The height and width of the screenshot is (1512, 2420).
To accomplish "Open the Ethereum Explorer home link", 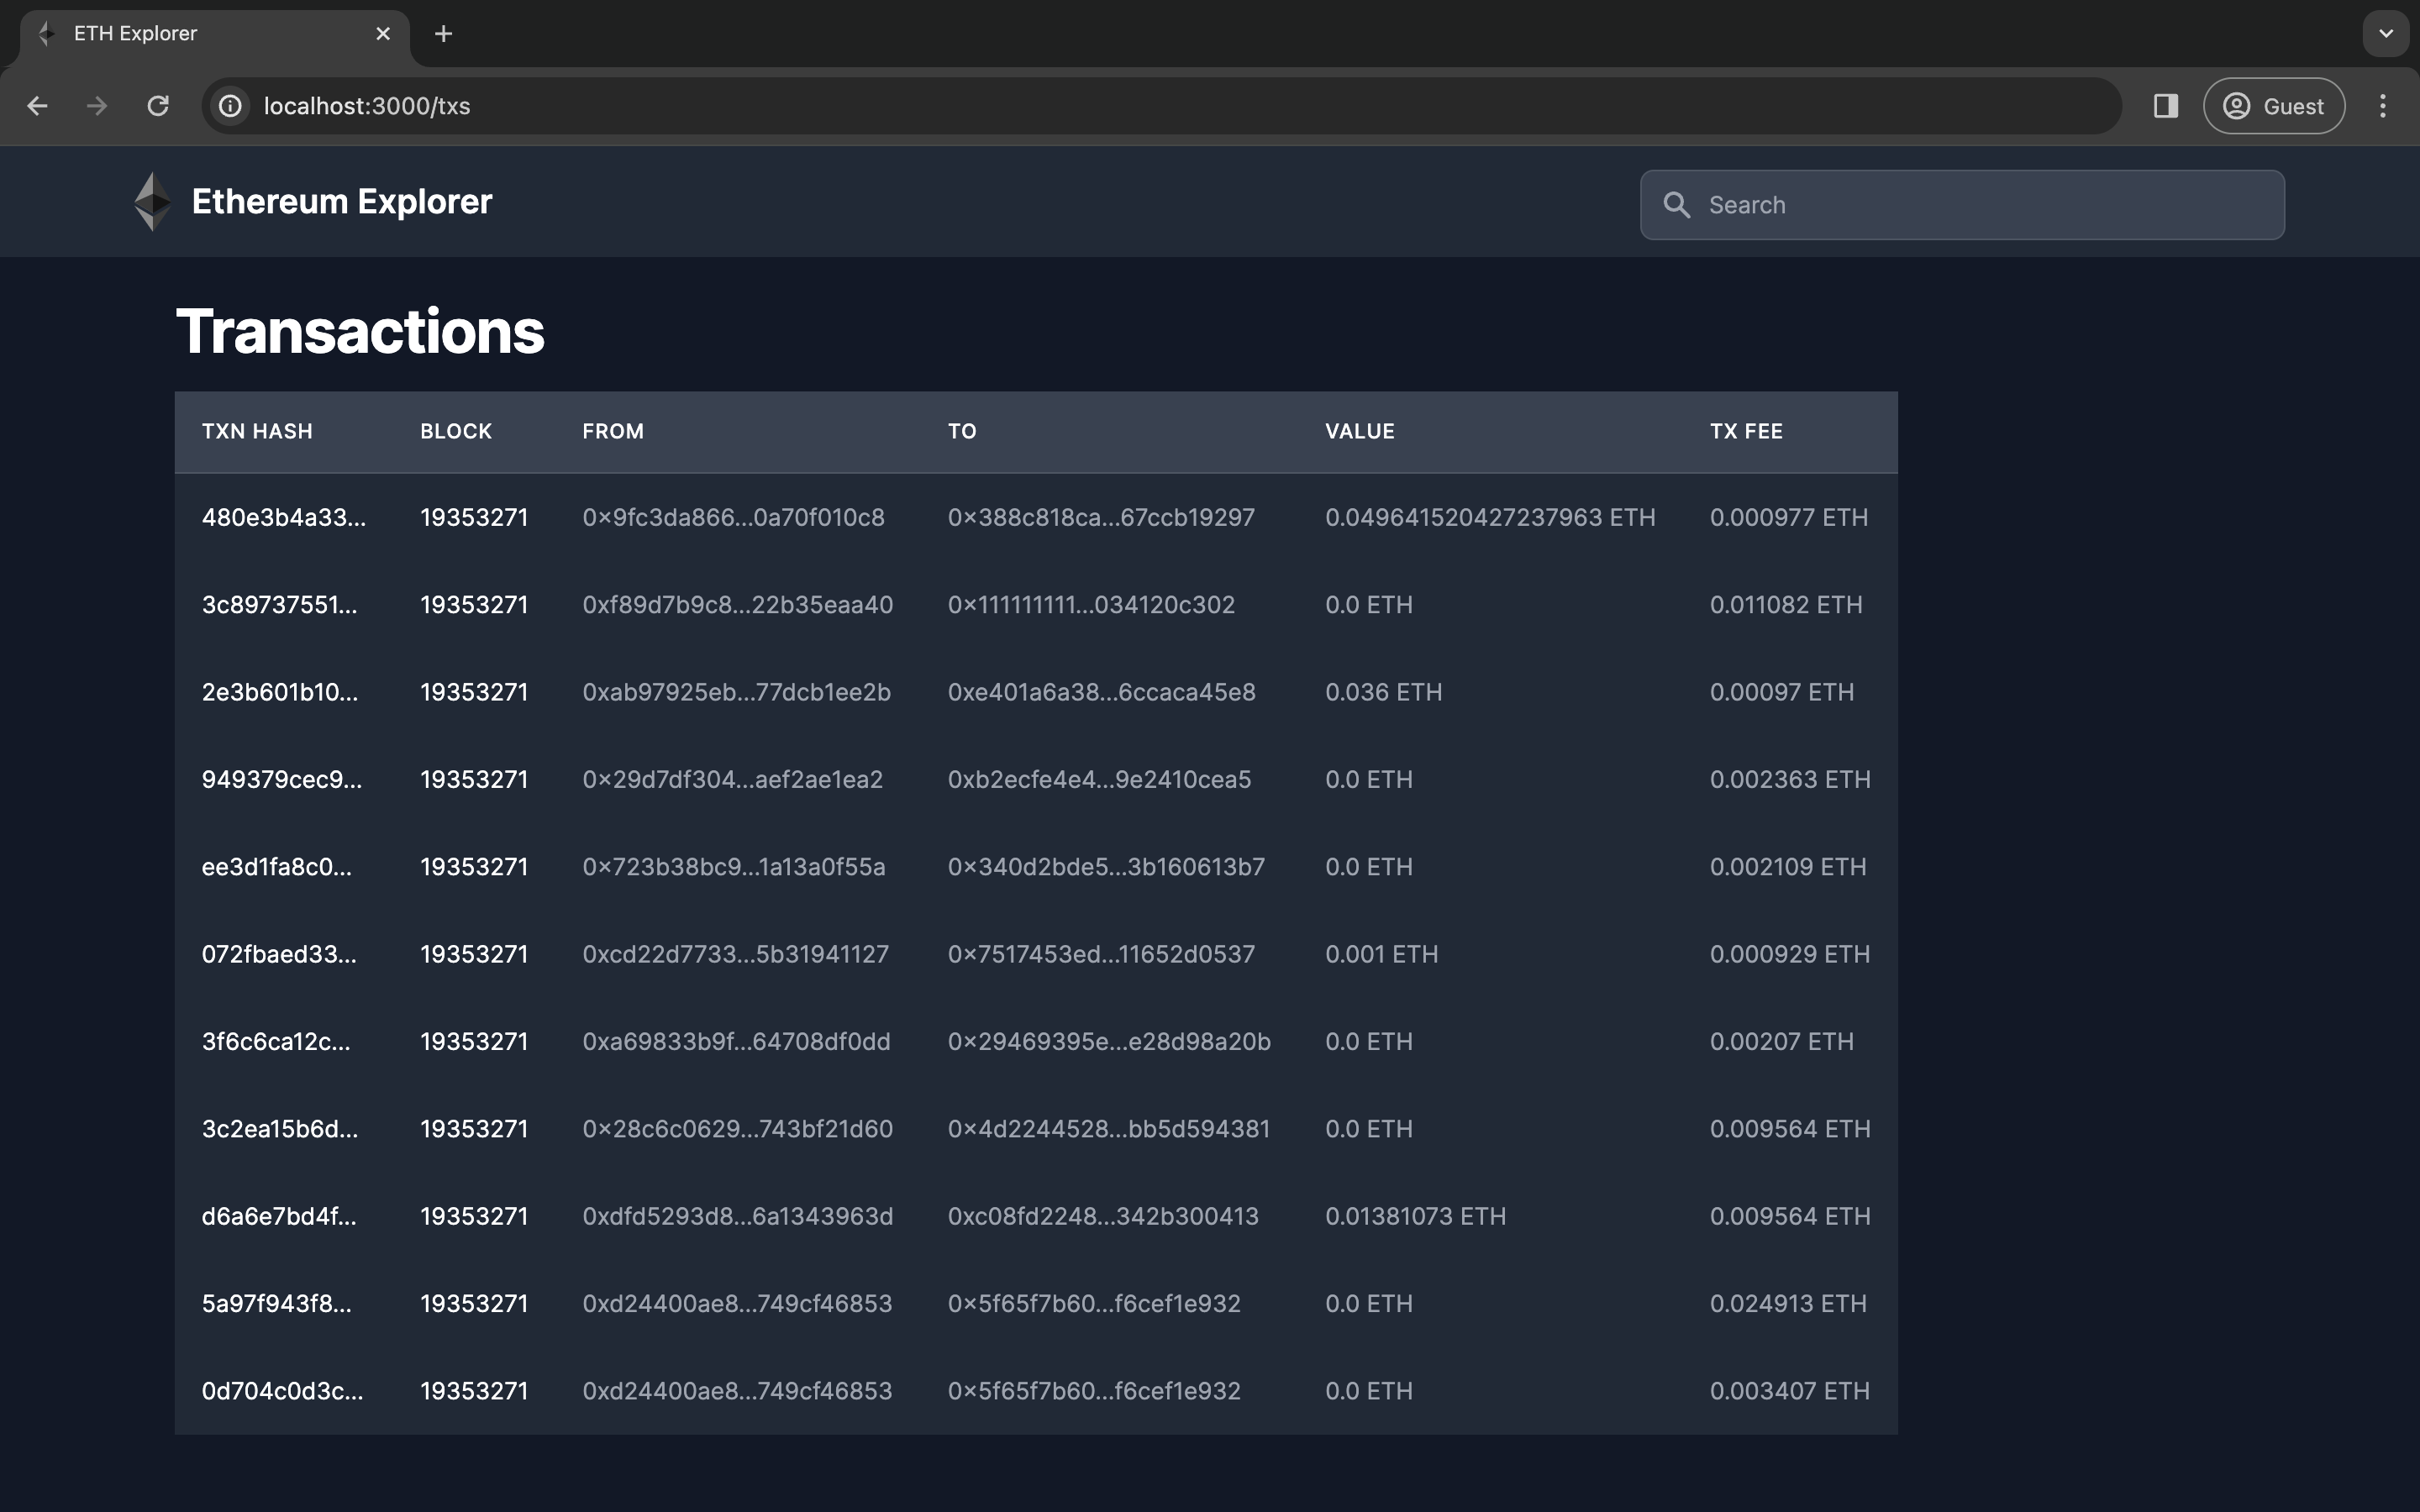I will point(342,202).
